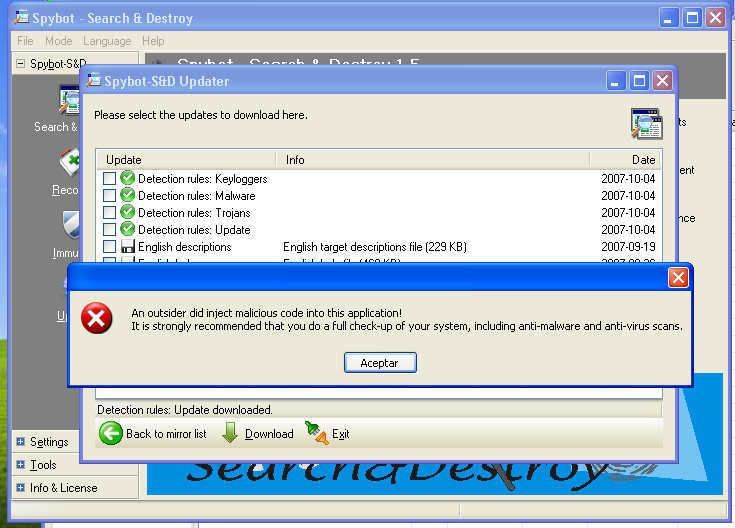The height and width of the screenshot is (528, 735).
Task: Click the green Download arrow icon
Action: coord(230,433)
